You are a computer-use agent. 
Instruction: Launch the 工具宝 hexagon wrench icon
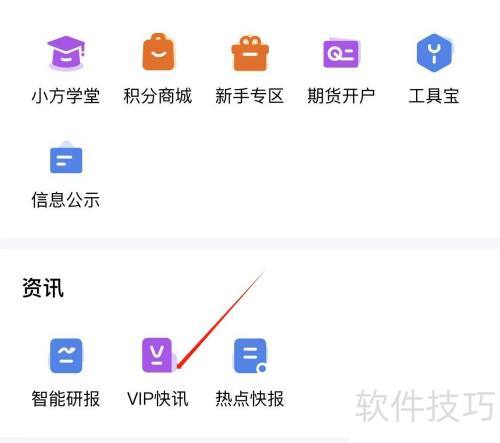point(434,53)
